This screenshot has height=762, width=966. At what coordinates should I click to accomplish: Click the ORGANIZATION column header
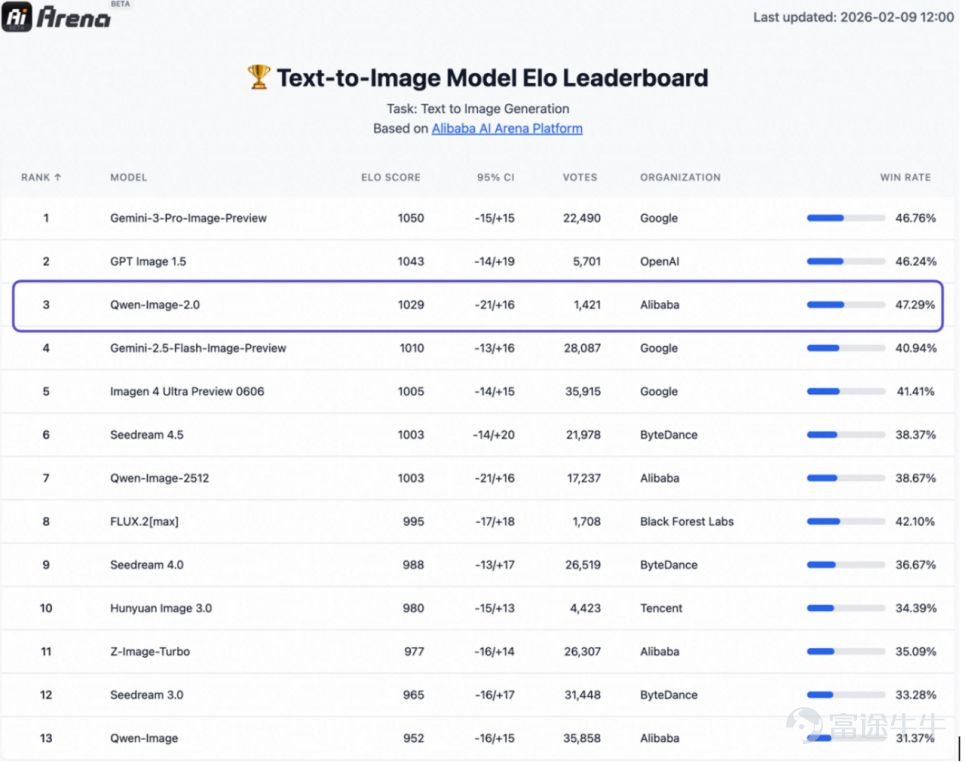tap(680, 177)
